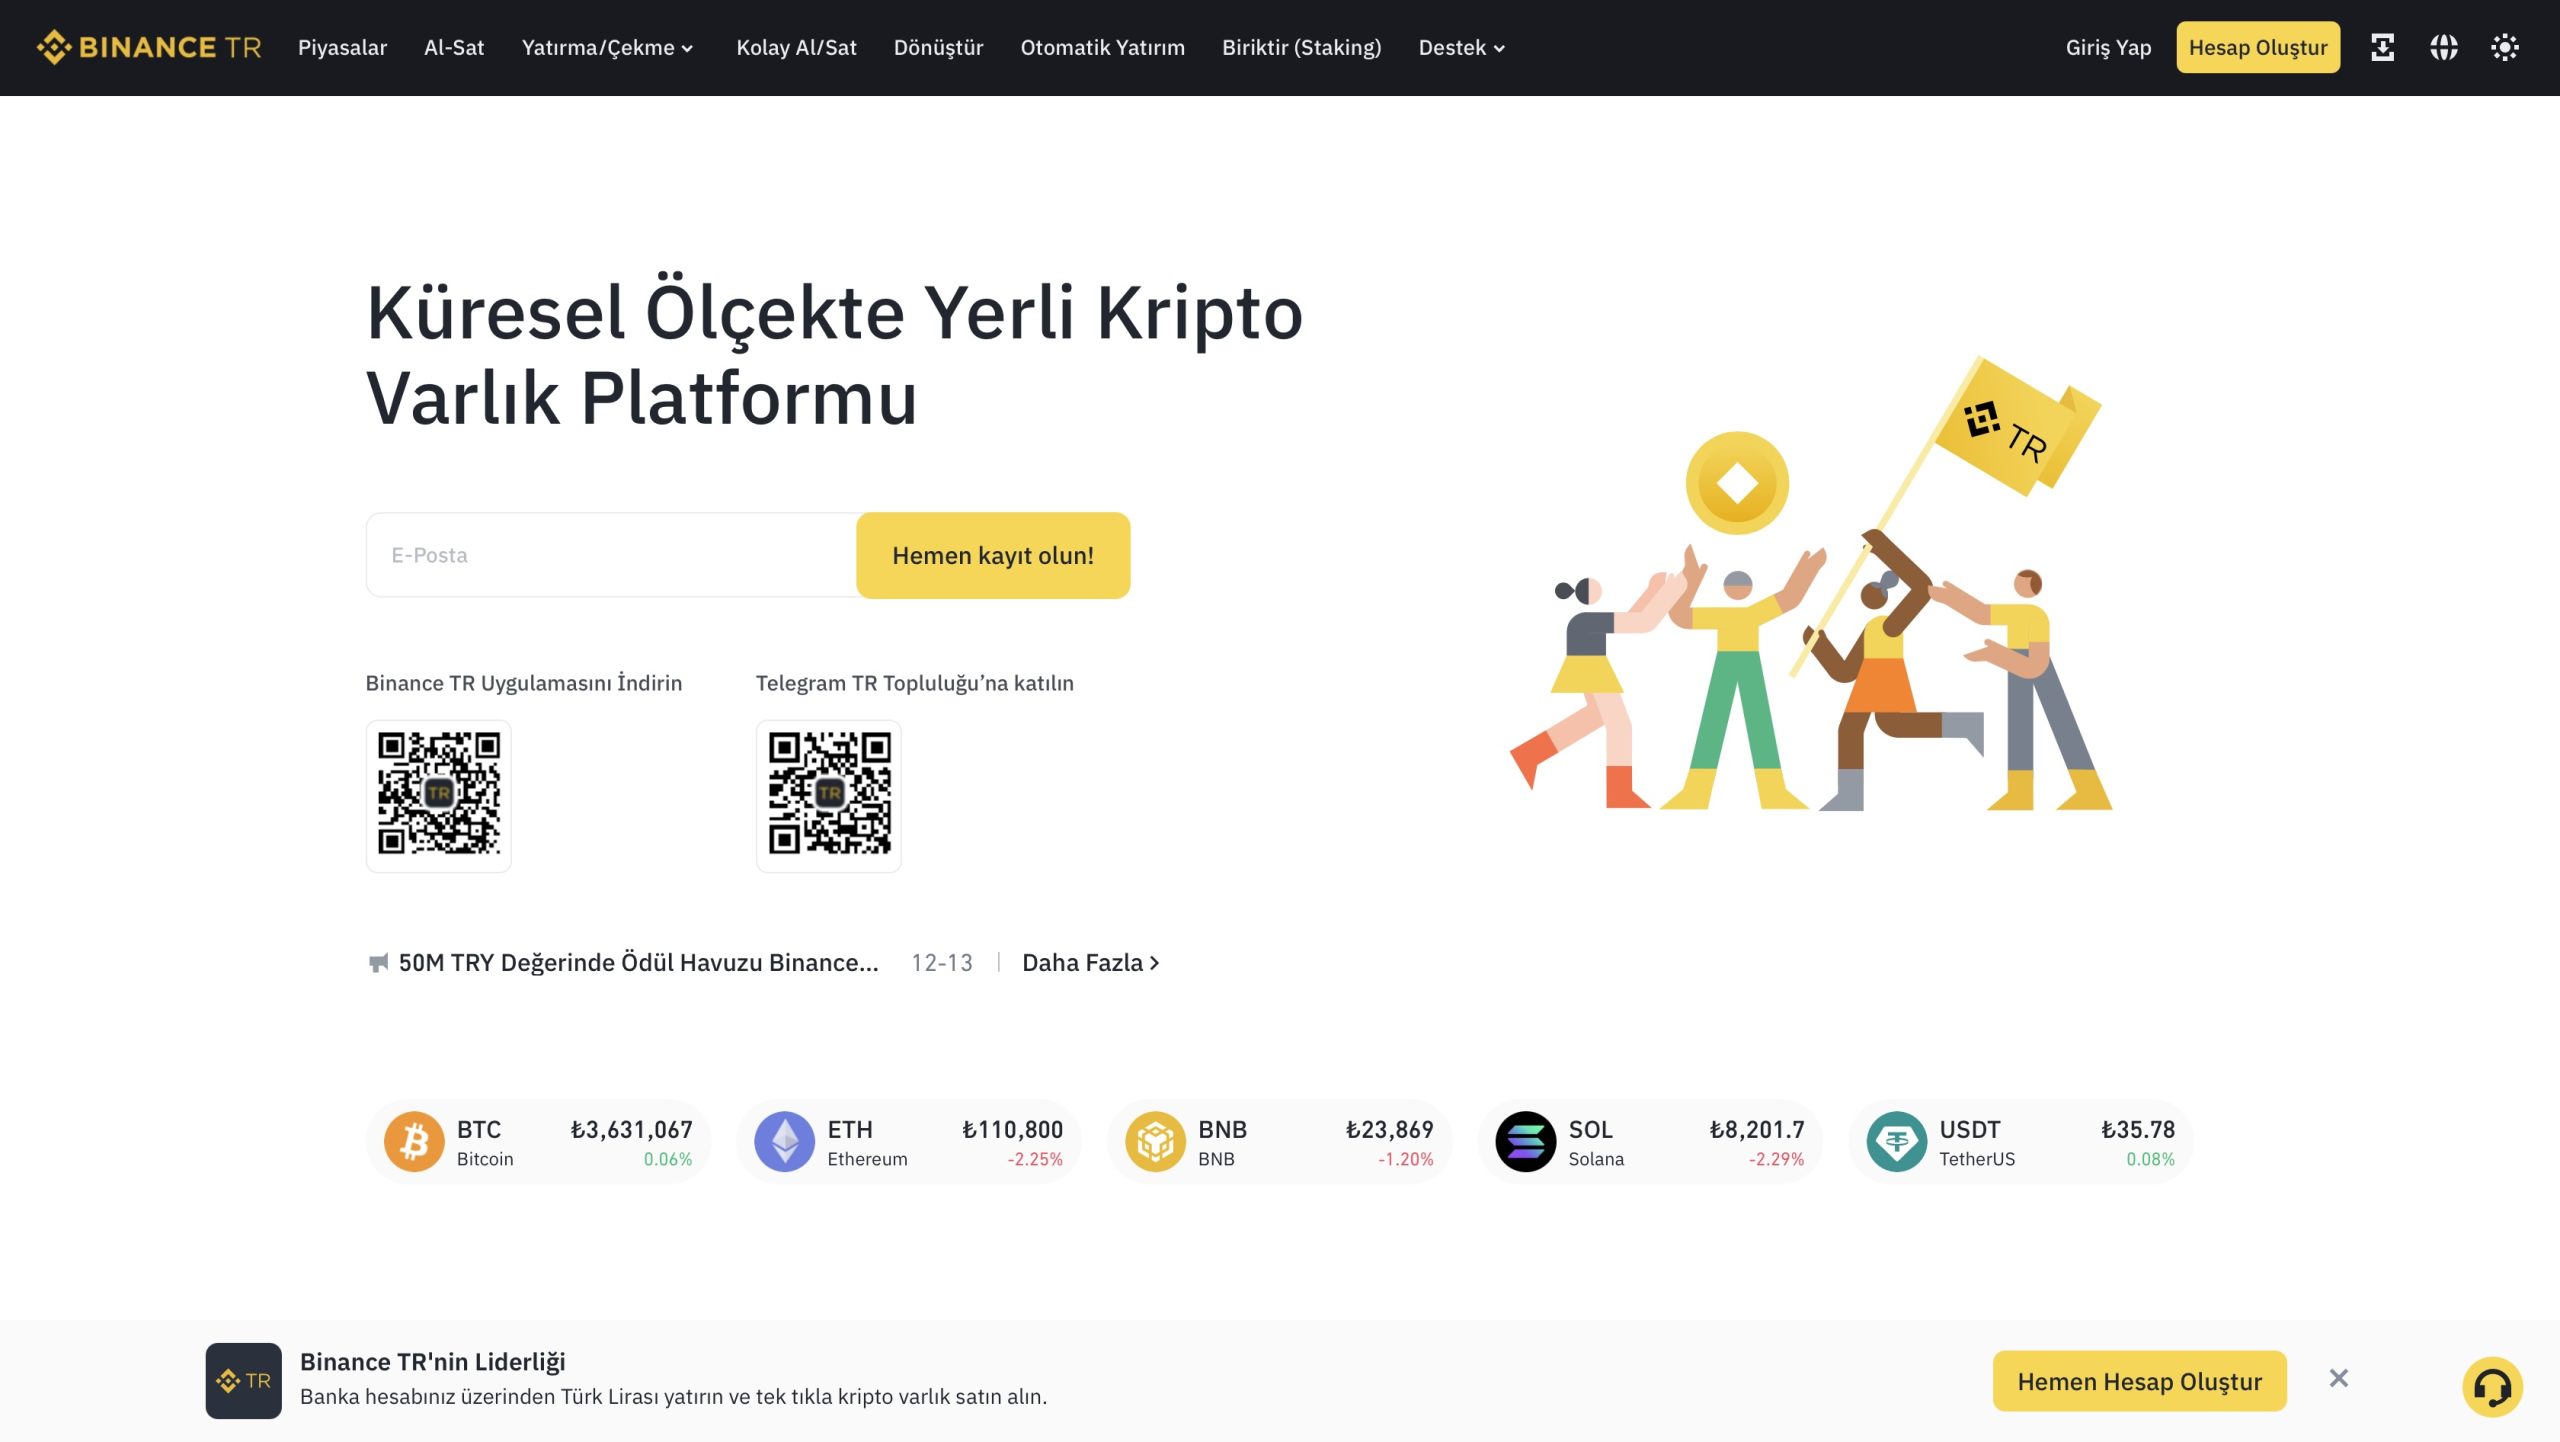Click the USDT price ₺35.78
Viewport: 2560px width, 1442px height.
point(2138,1130)
